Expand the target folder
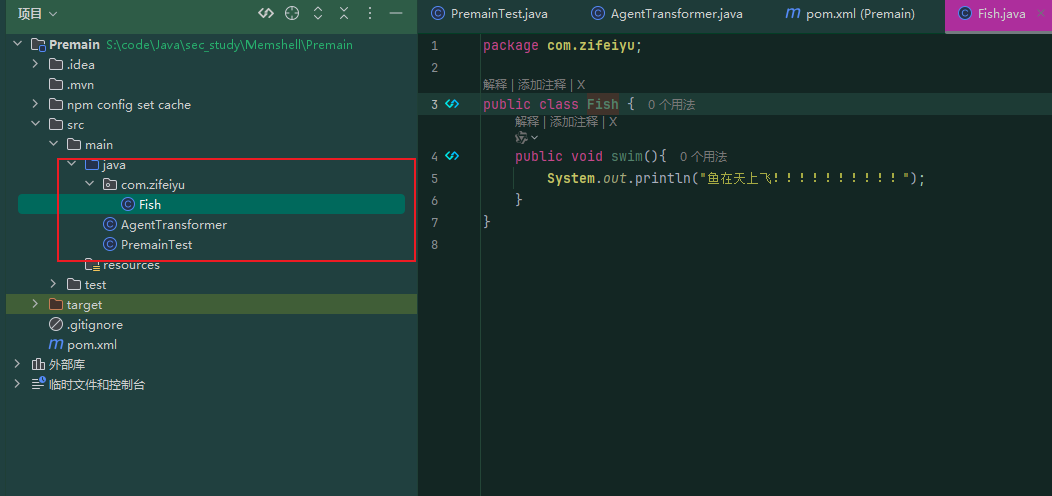 pyautogui.click(x=36, y=304)
